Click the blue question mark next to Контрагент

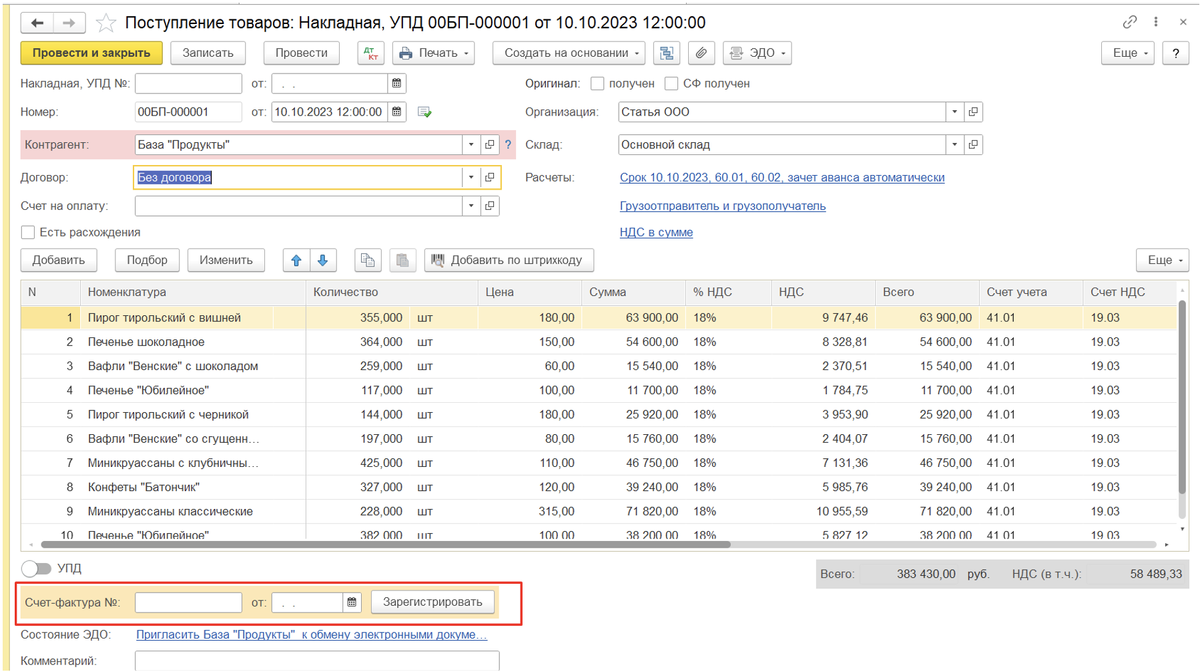coord(508,145)
